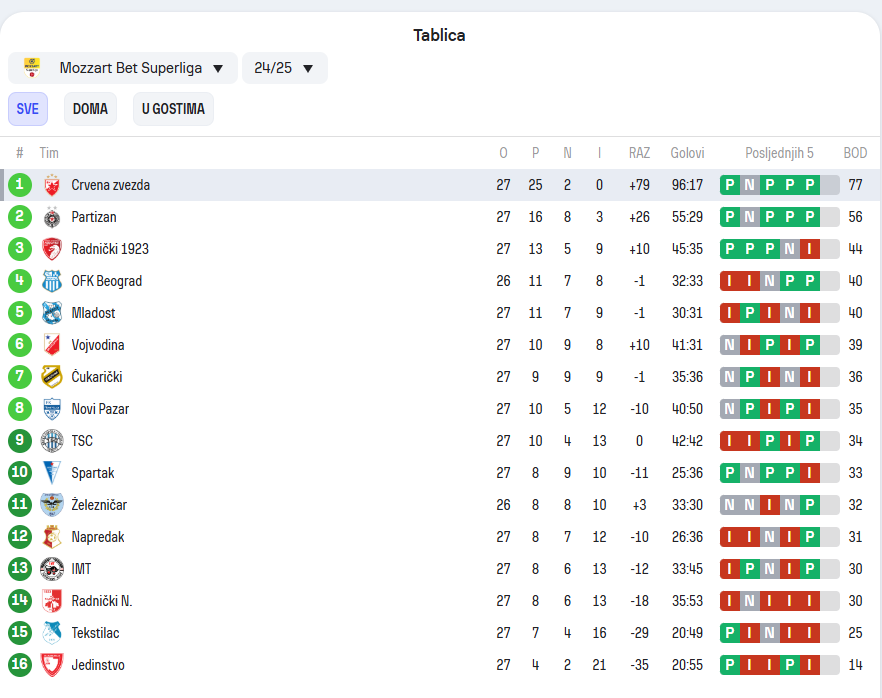Viewport: 882px width, 698px height.
Task: Open the Novi Pazar team link
Action: pyautogui.click(x=100, y=409)
